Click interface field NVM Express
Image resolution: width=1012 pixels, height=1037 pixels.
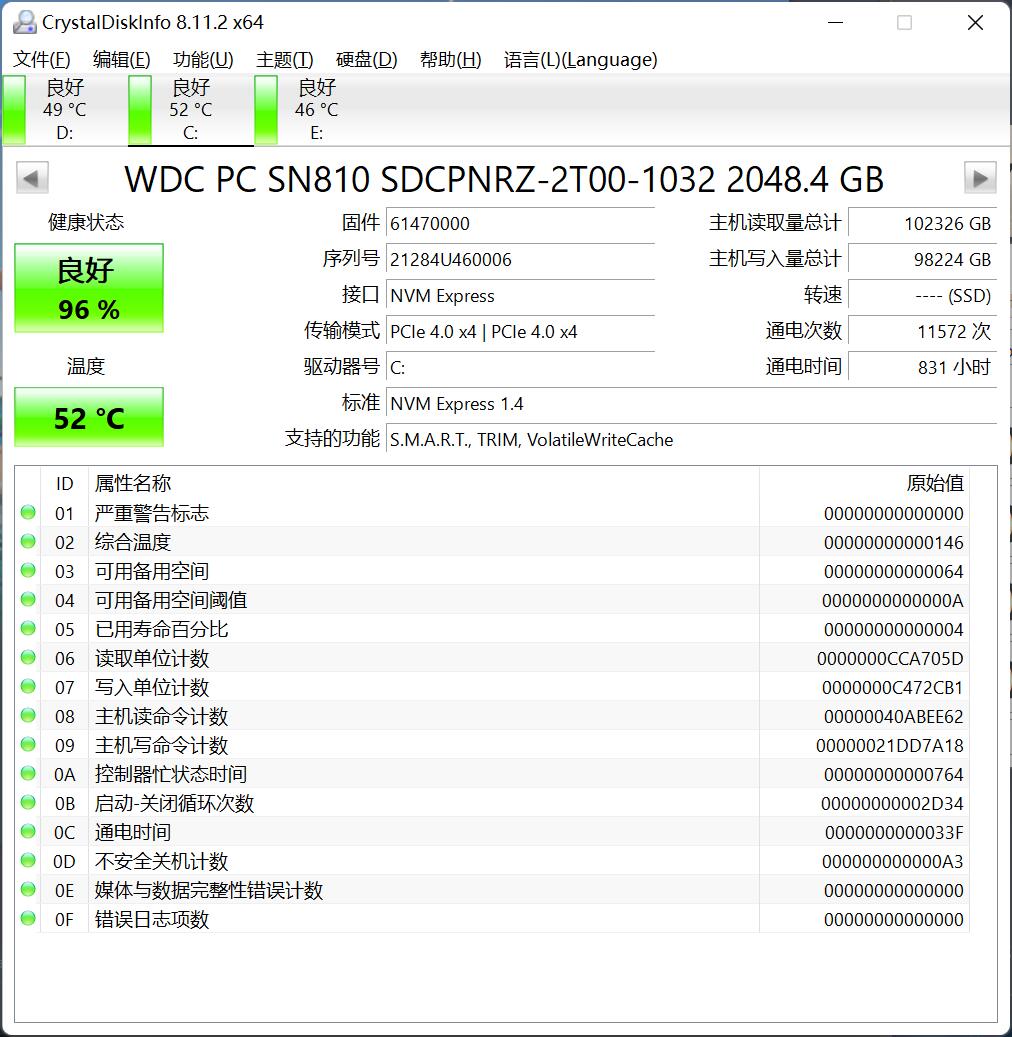tap(520, 296)
